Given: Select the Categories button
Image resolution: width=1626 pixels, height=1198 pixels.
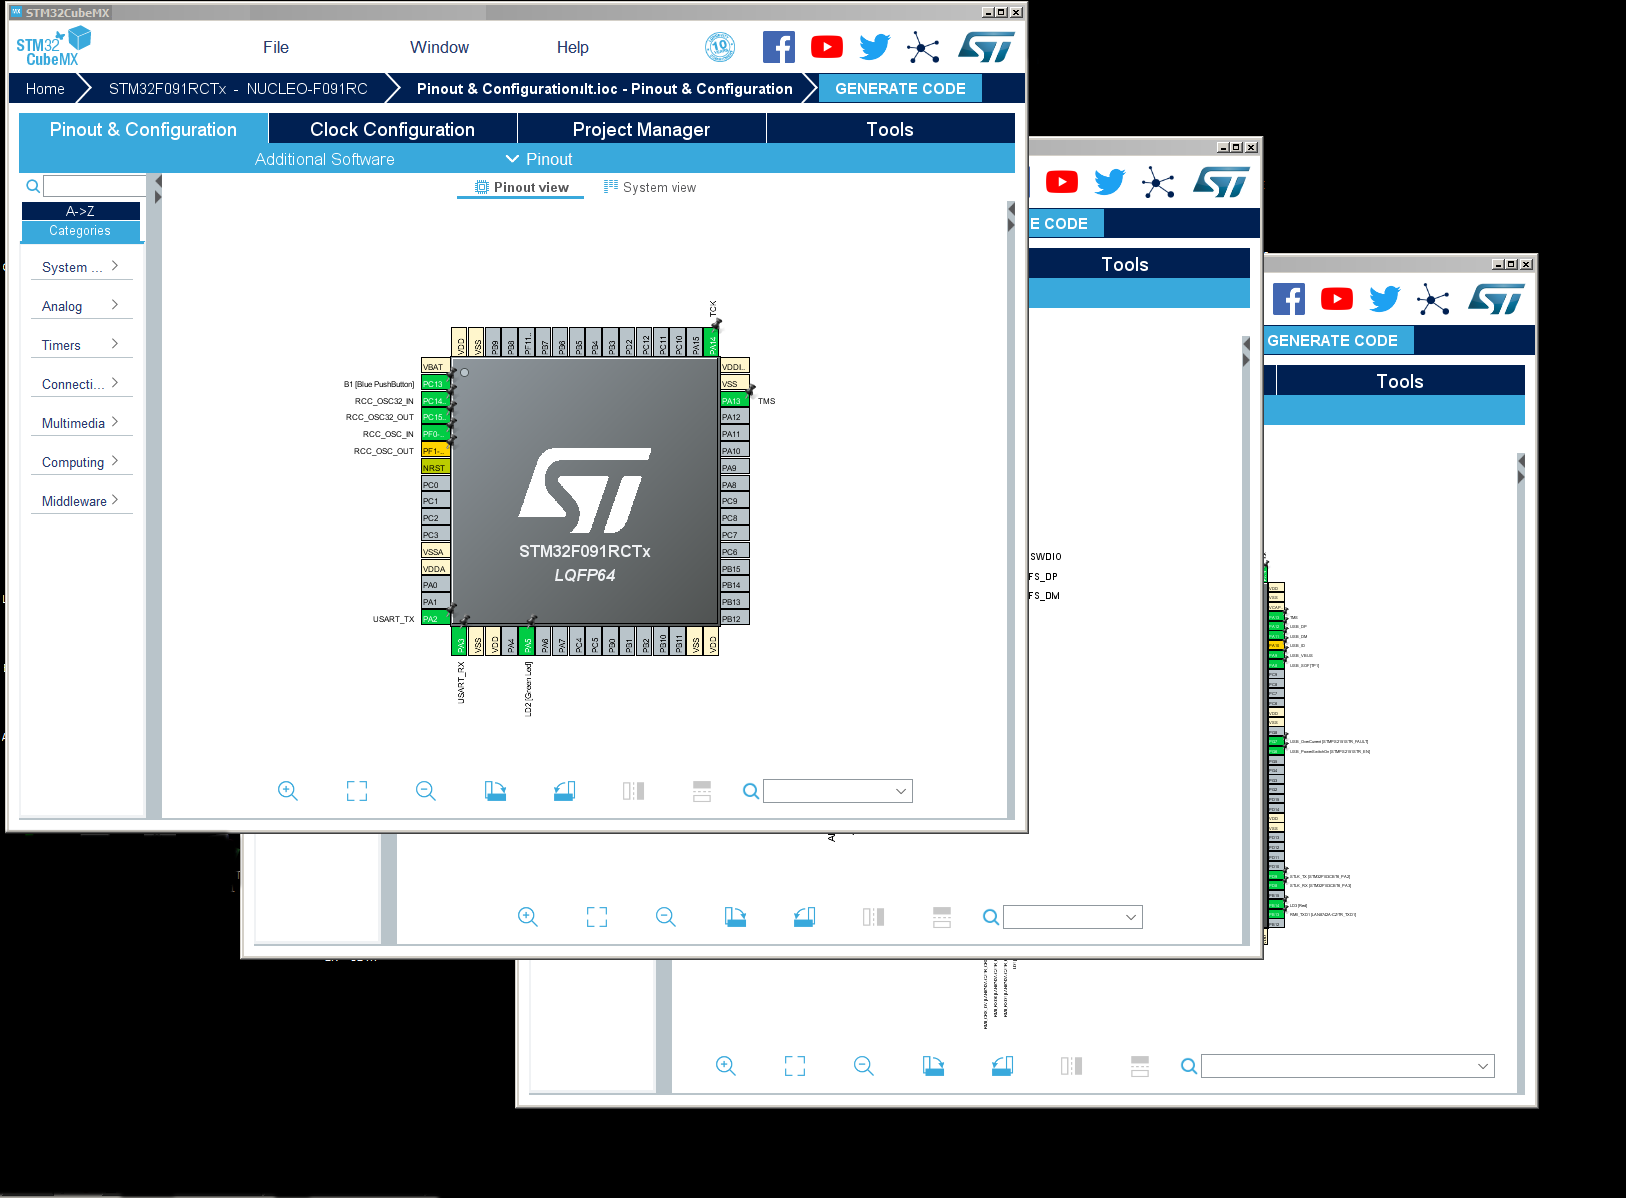Looking at the screenshot, I should 81,231.
